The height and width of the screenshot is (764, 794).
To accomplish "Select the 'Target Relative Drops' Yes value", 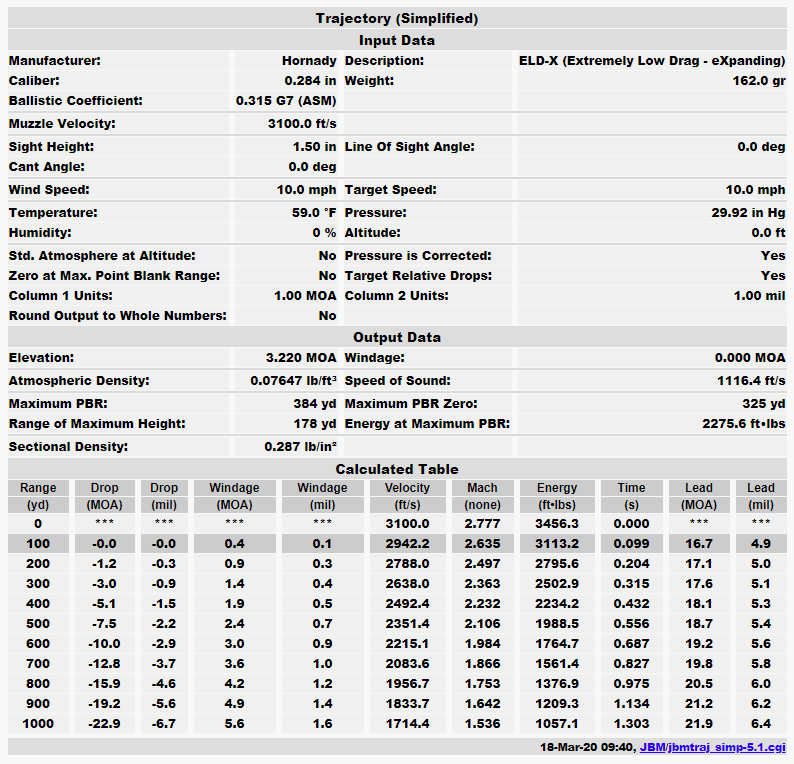I will click(773, 276).
